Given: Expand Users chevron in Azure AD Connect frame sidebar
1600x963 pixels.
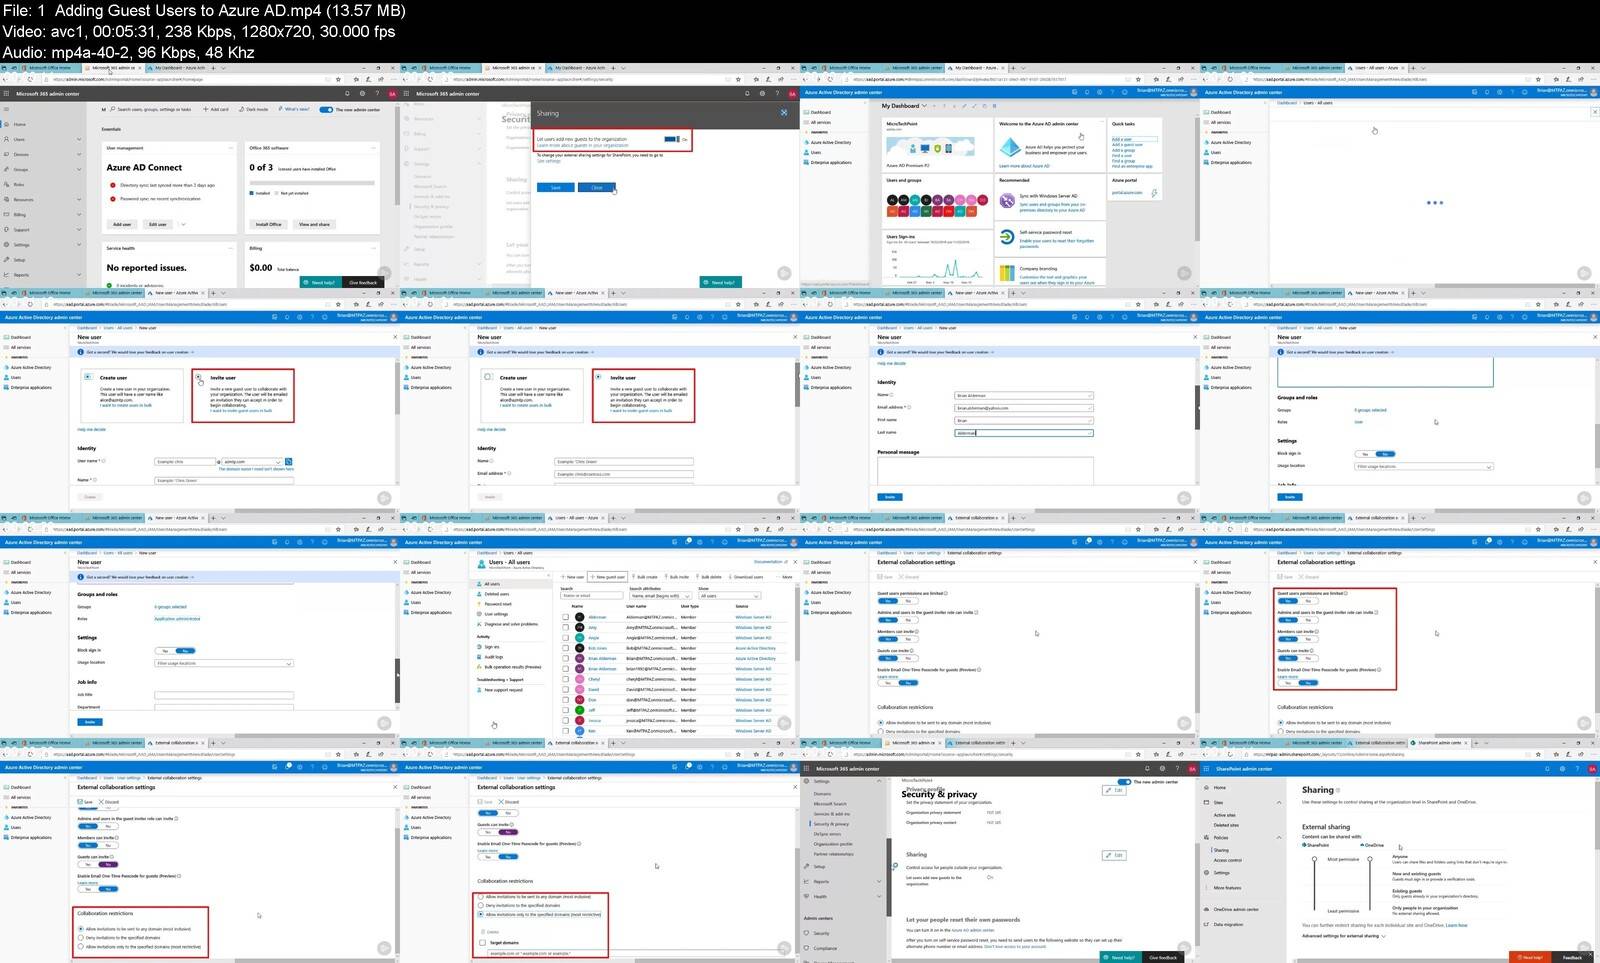Looking at the screenshot, I should pyautogui.click(x=79, y=139).
